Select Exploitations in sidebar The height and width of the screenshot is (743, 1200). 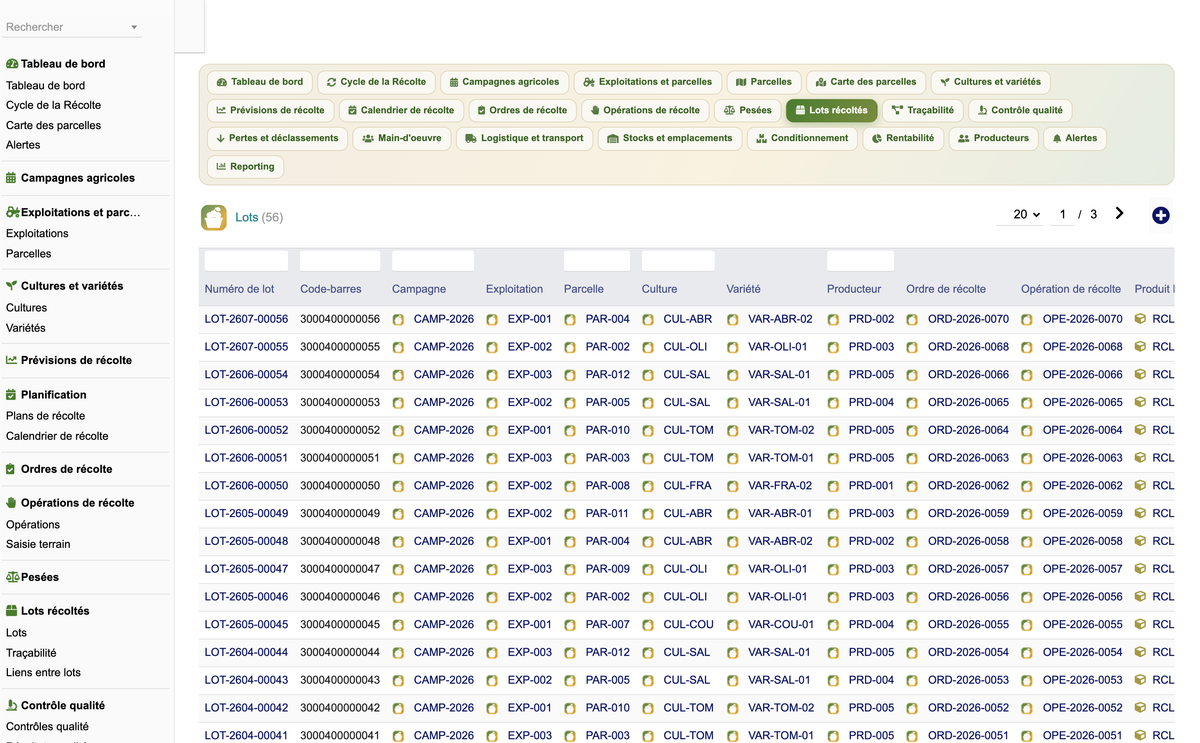tap(37, 233)
